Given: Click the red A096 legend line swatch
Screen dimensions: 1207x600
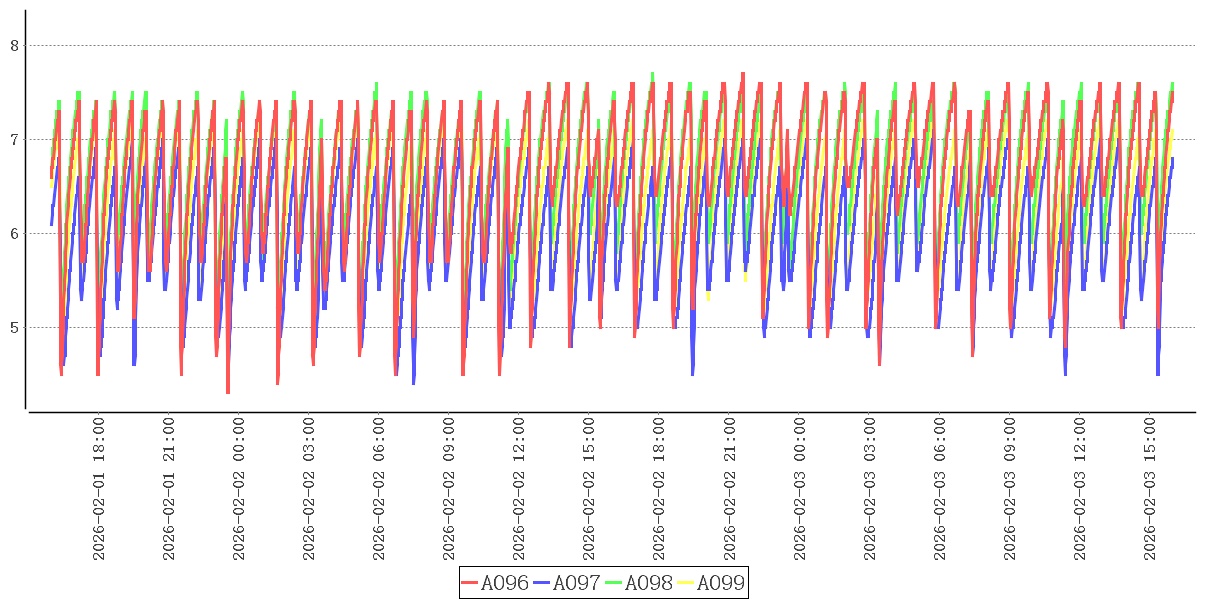Looking at the screenshot, I should (470, 583).
